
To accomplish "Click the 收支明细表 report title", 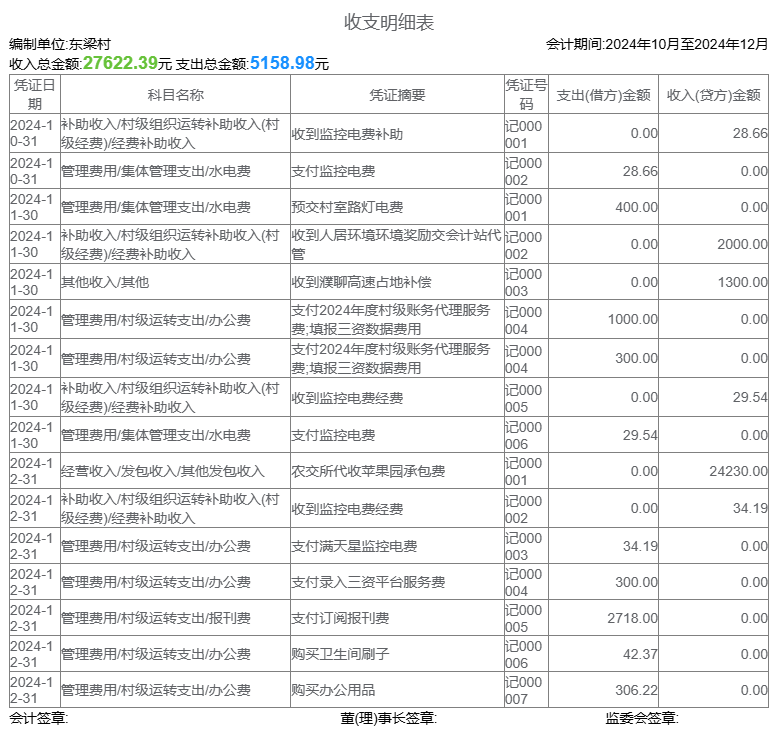I will pos(389,22).
